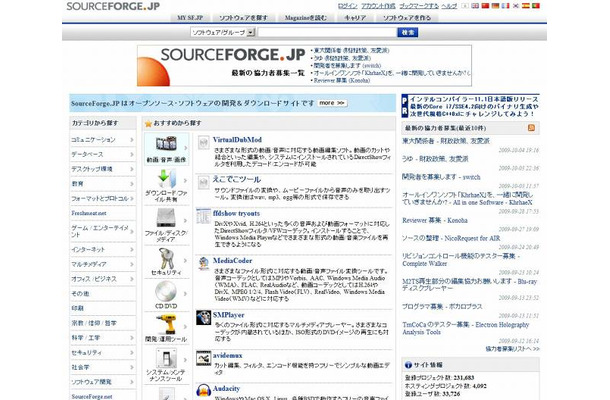
Task: Select the CD DVD disc icon
Action: click(166, 291)
